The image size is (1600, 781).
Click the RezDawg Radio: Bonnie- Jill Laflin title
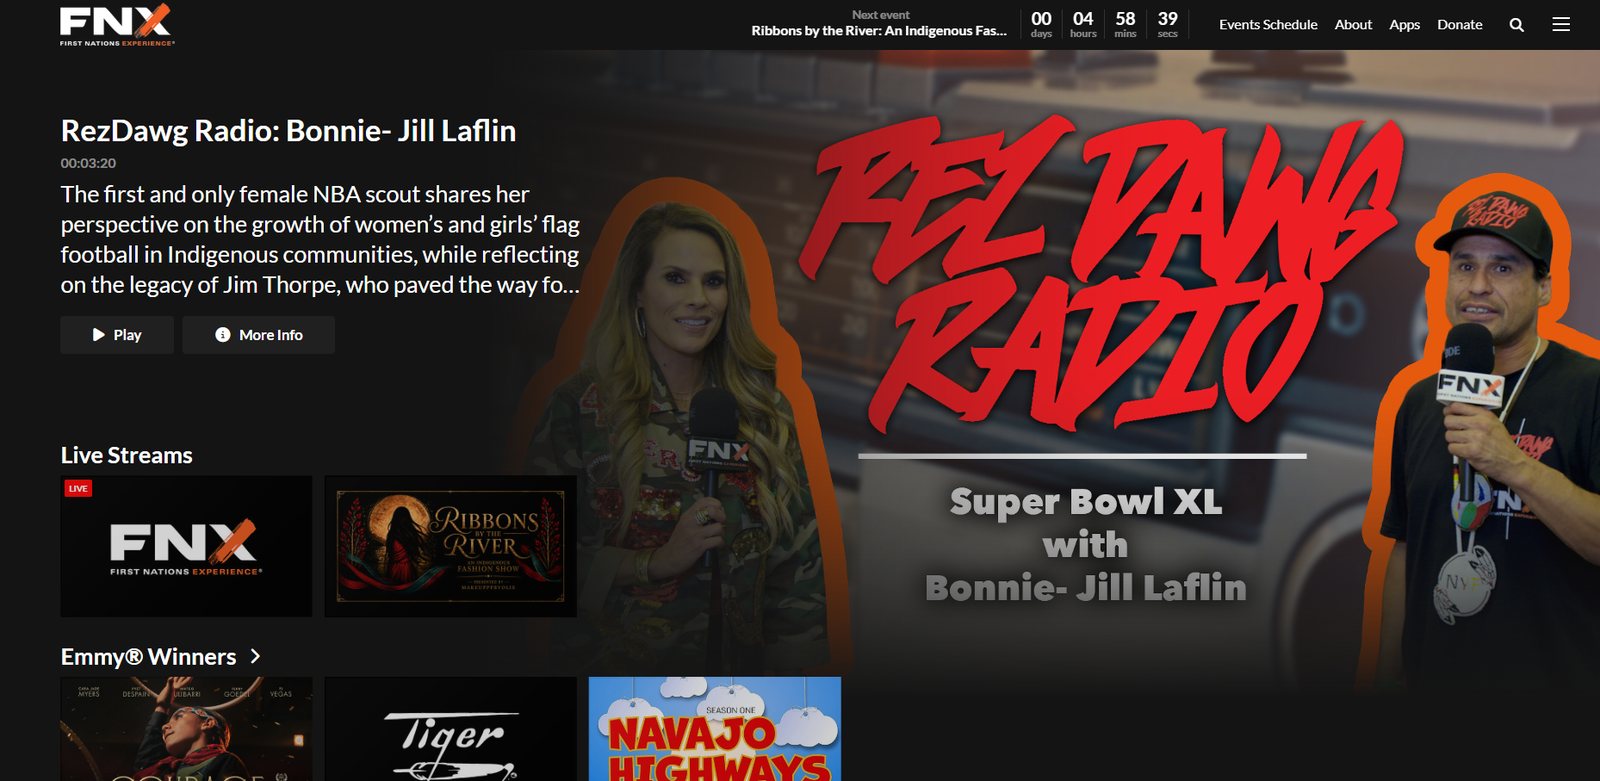click(288, 131)
